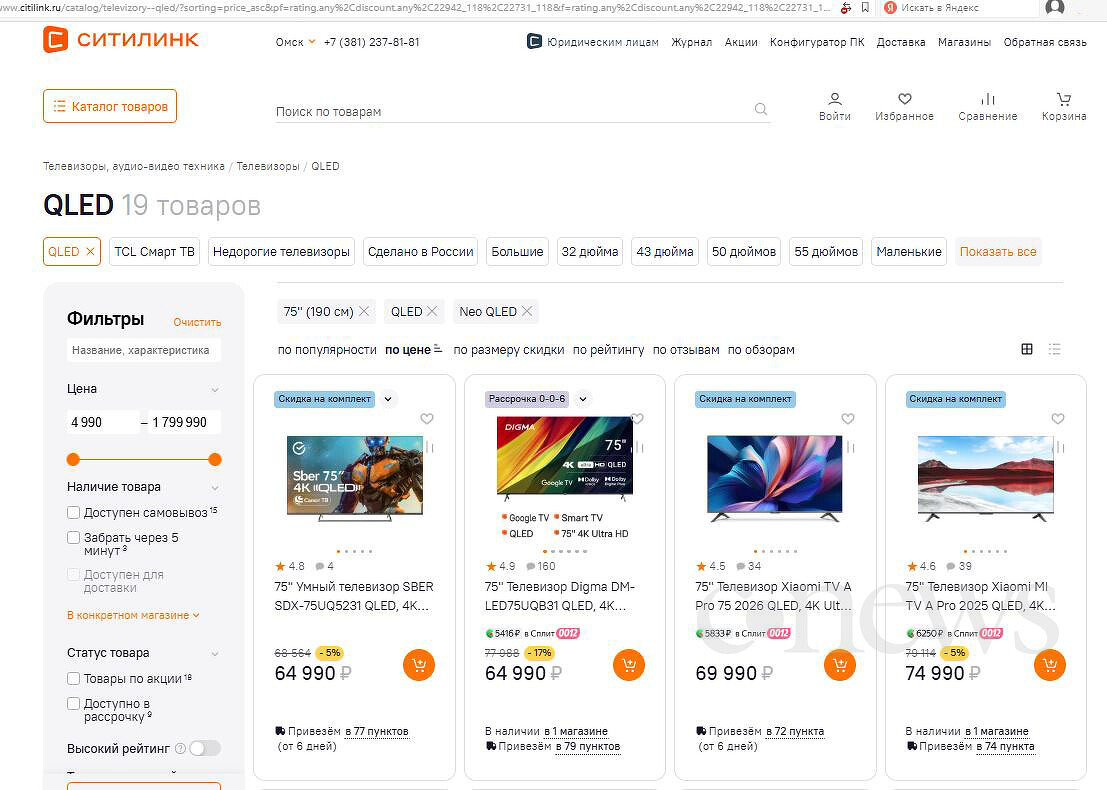The image size is (1107, 790).
Task: Open the Сравнение comparison icon
Action: (987, 100)
